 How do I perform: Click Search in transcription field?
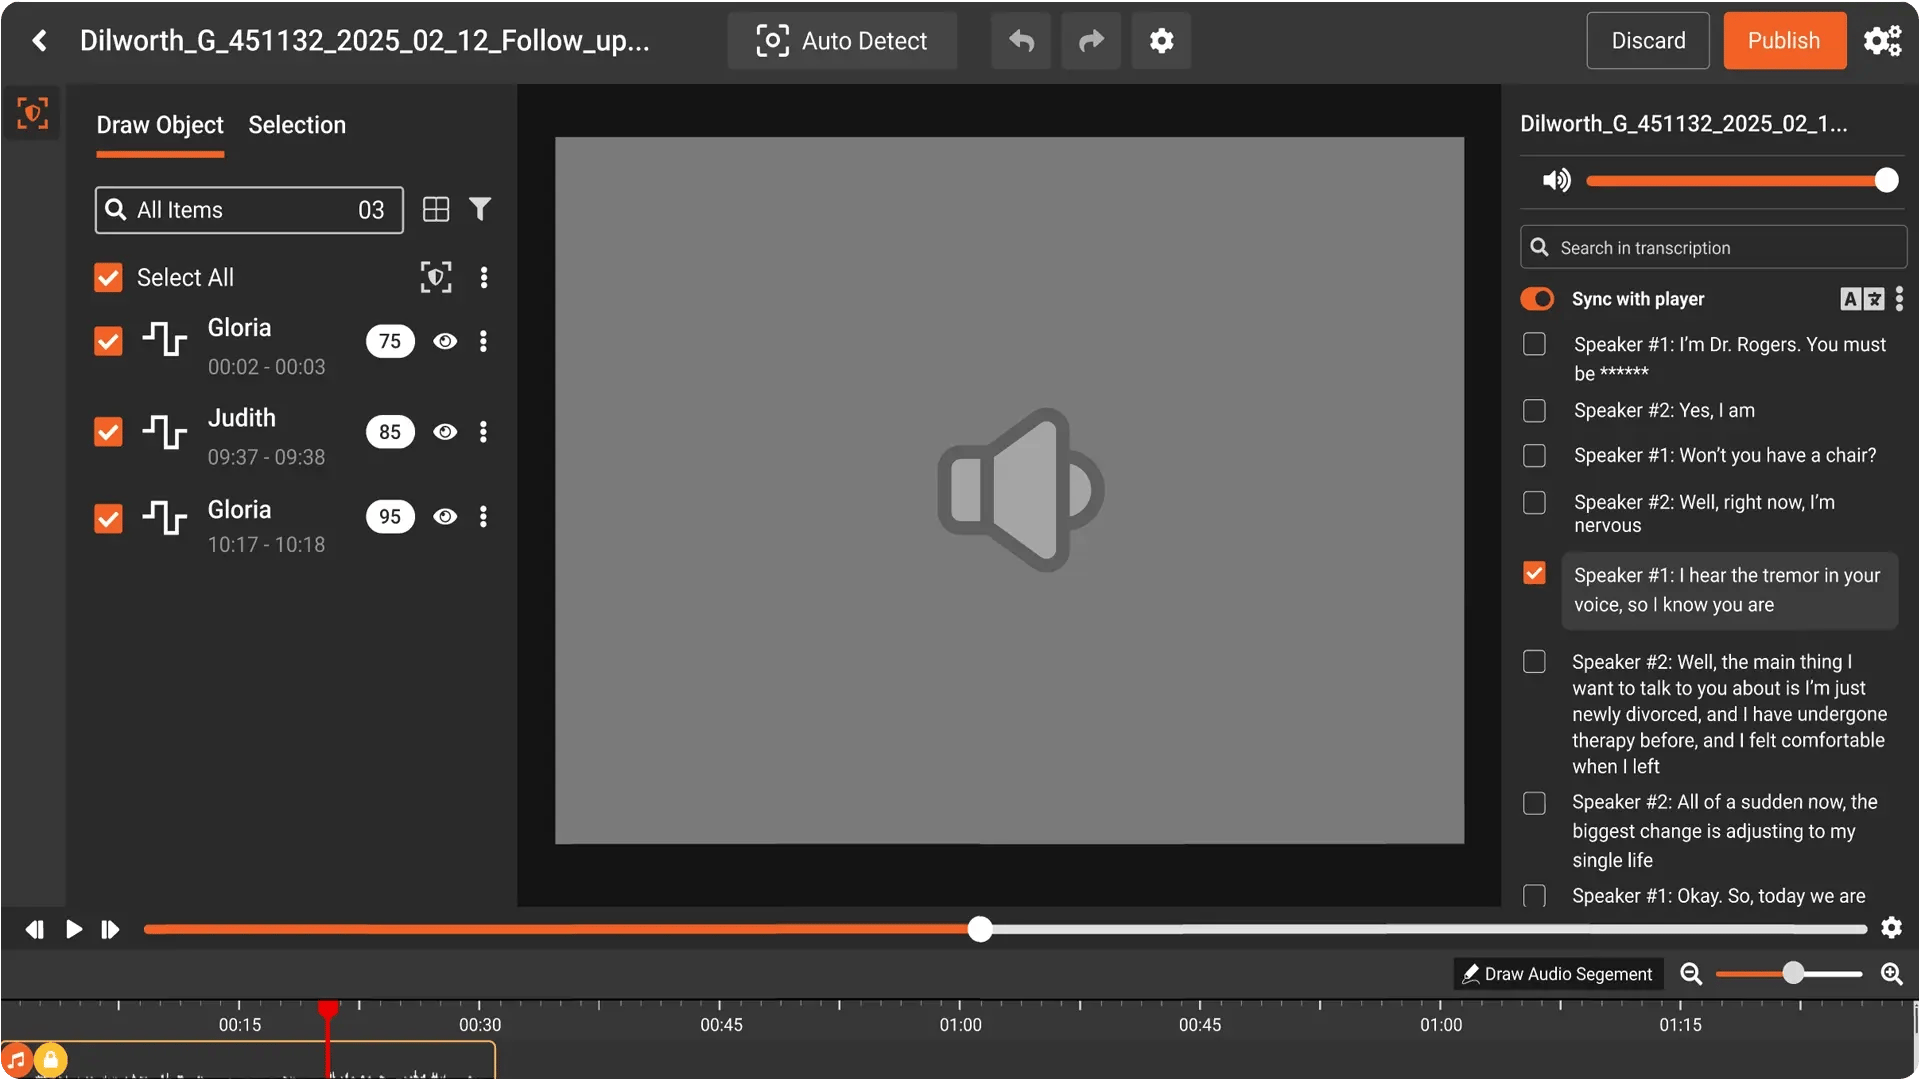[1713, 247]
